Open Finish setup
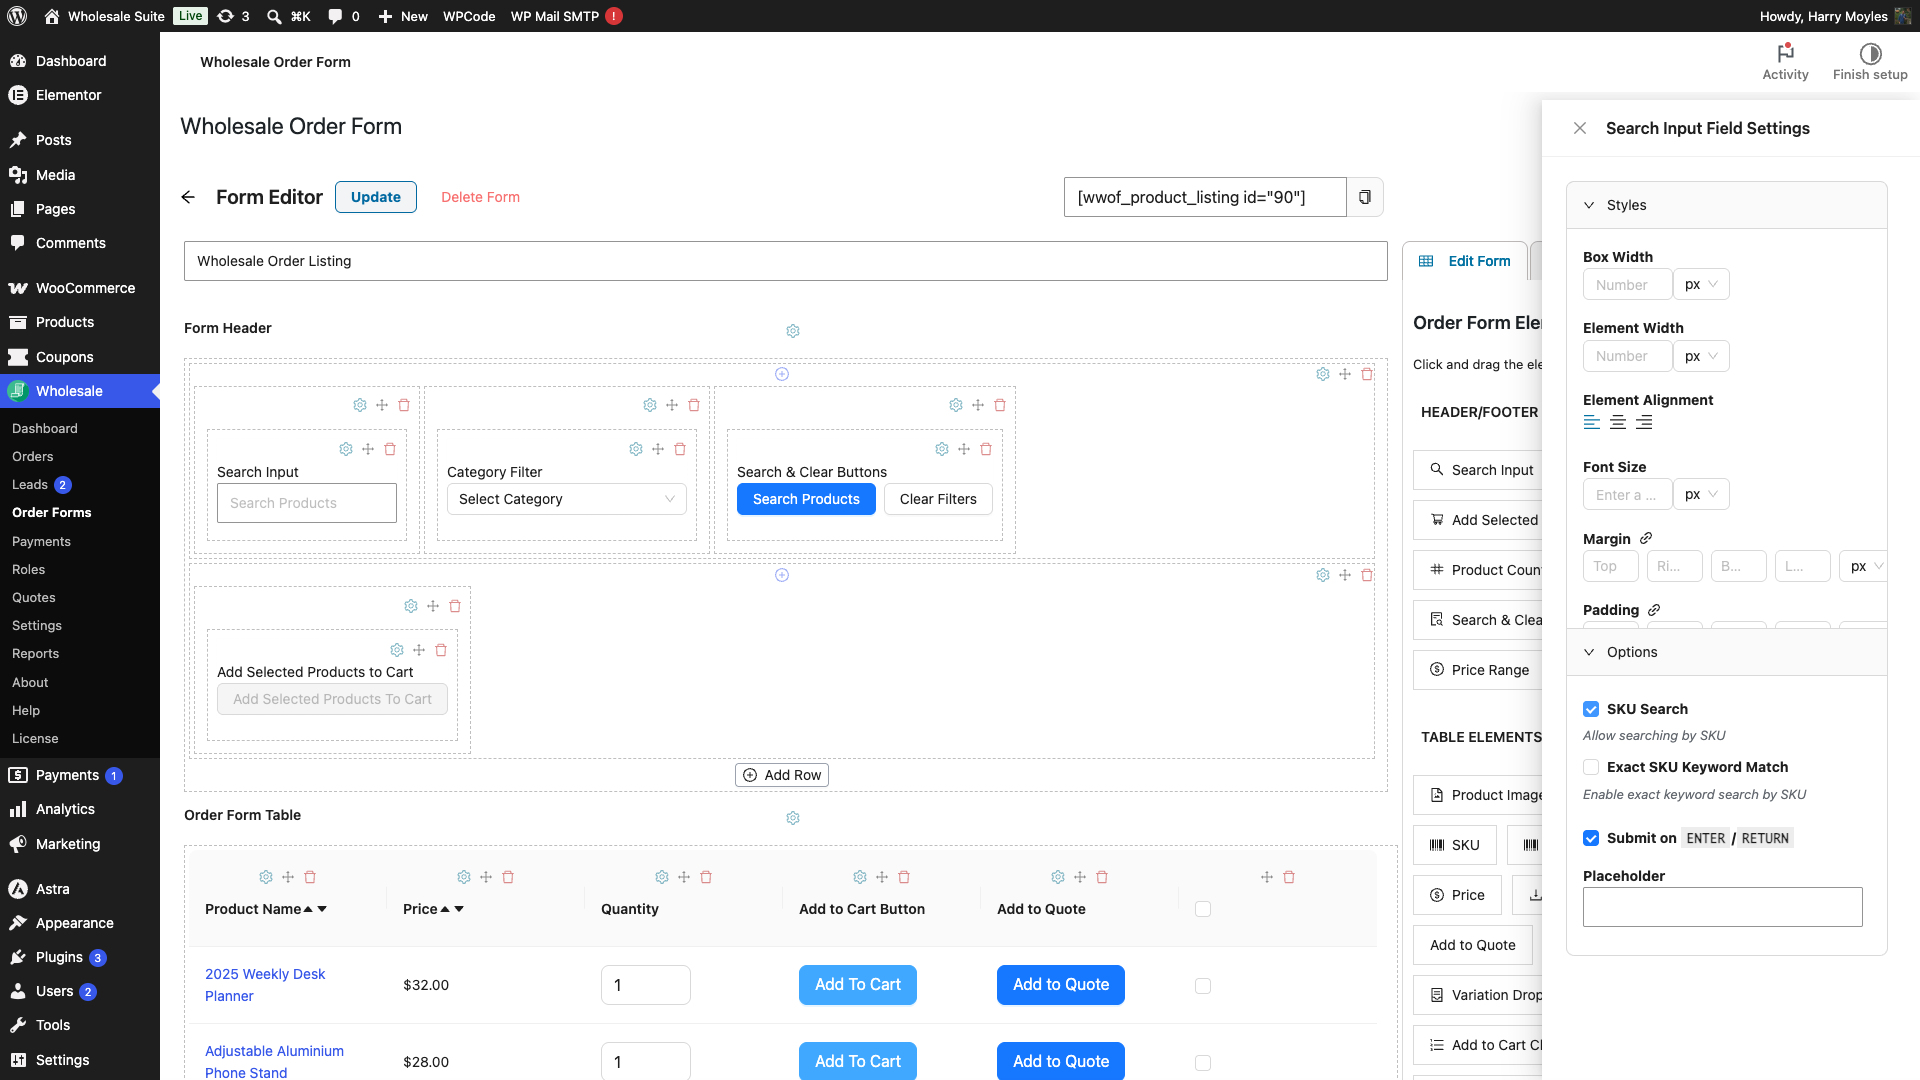 click(1870, 62)
